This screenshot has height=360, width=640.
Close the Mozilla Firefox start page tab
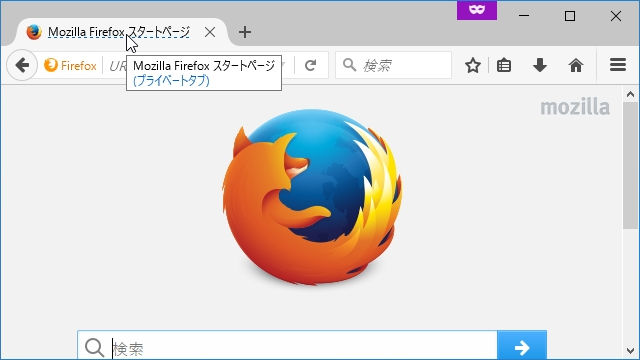[x=210, y=32]
